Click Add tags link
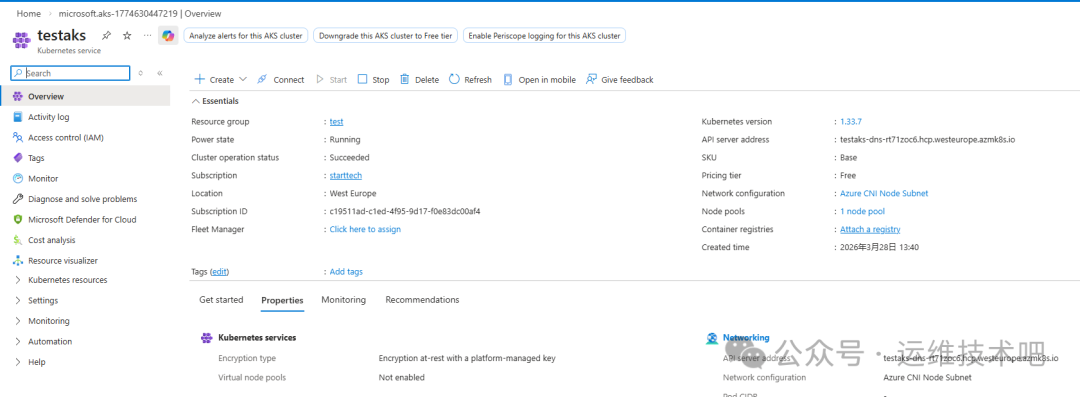Image resolution: width=1080 pixels, height=397 pixels. click(x=346, y=272)
